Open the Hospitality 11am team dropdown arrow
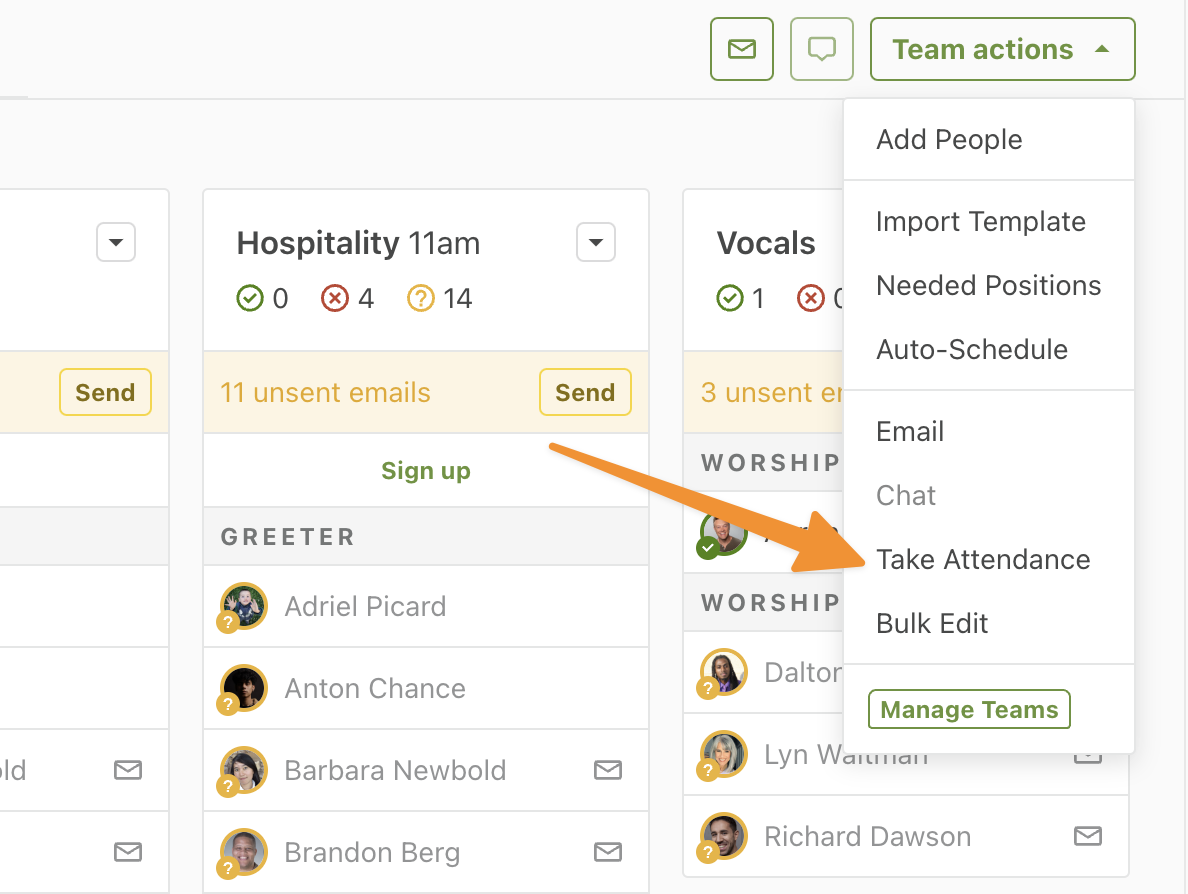The height and width of the screenshot is (894, 1188). pos(596,242)
